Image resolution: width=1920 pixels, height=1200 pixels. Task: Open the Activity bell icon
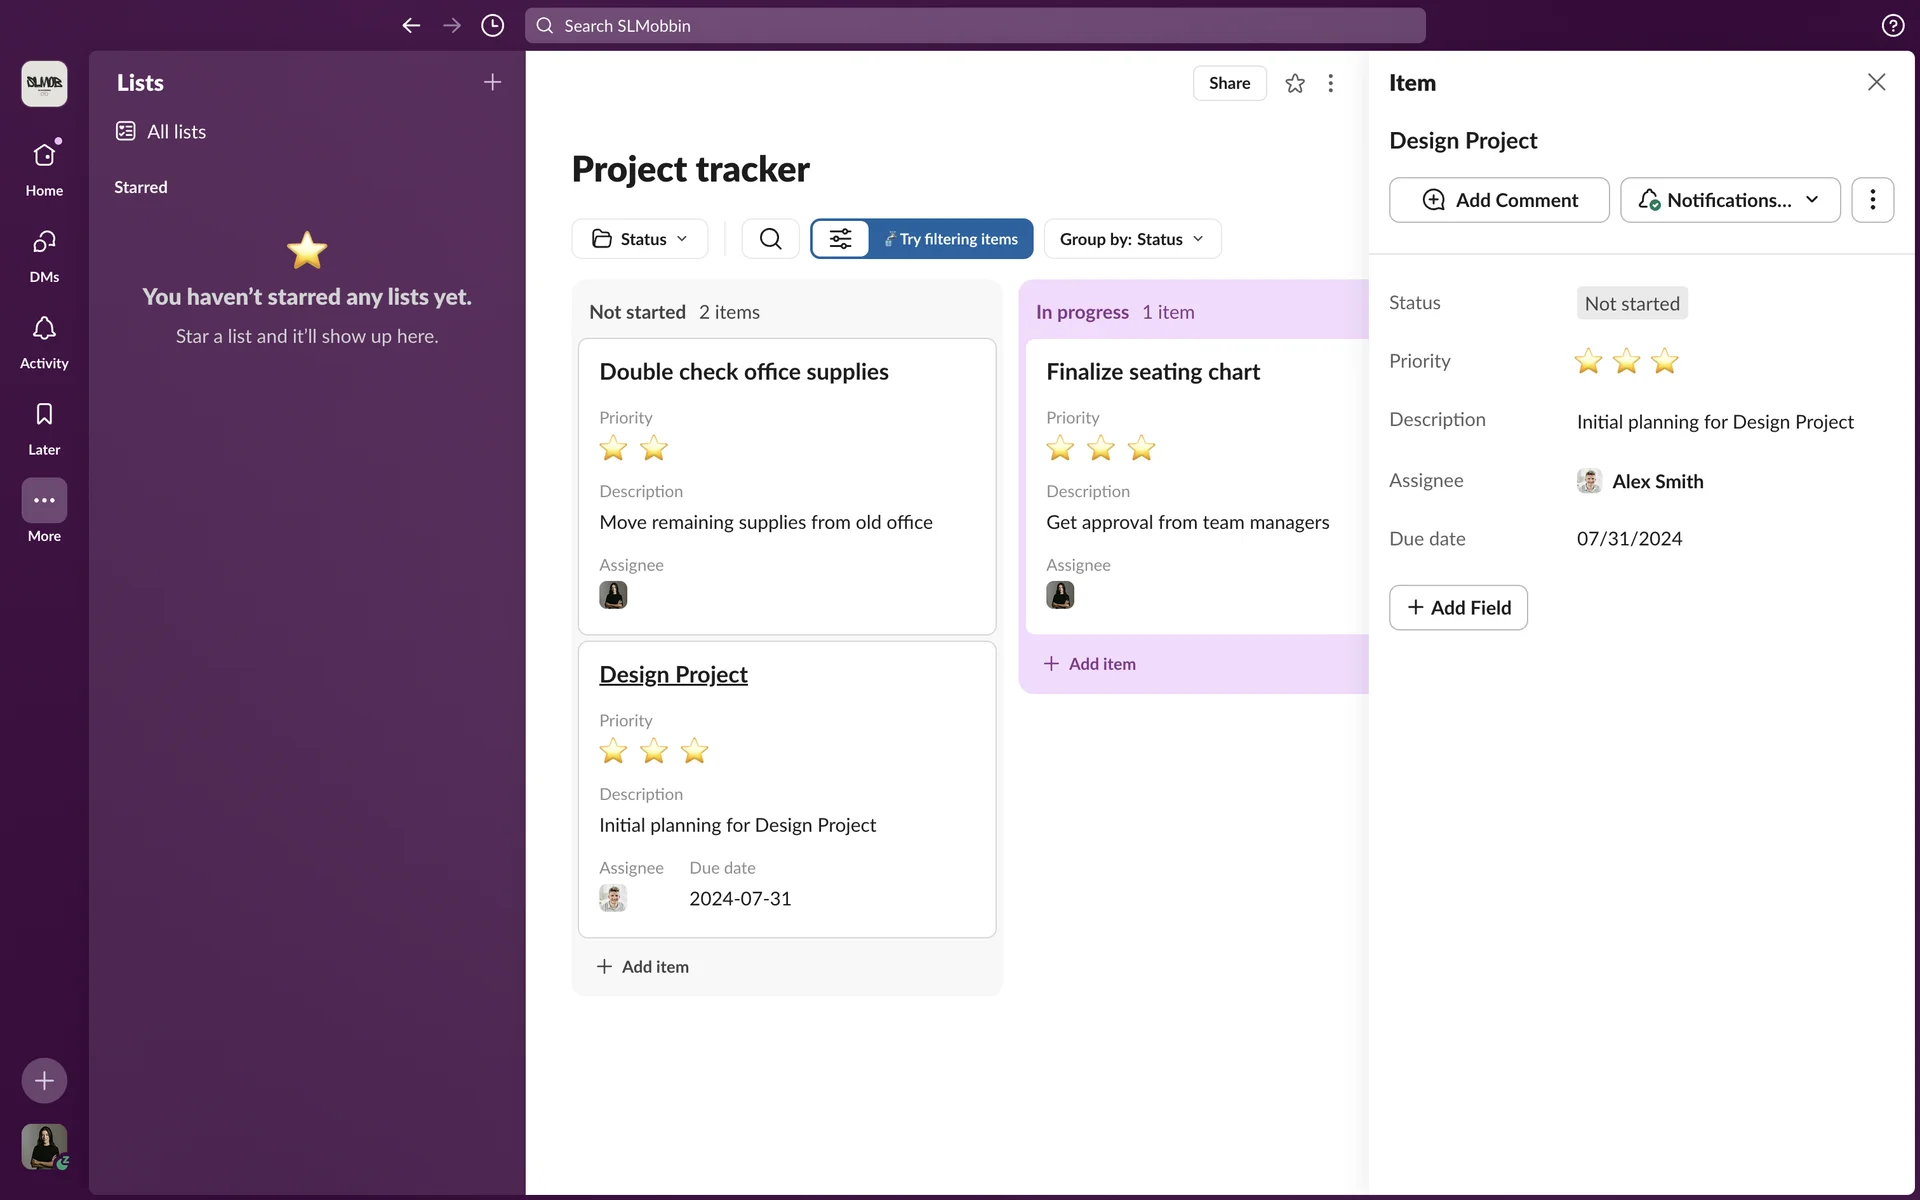tap(44, 329)
